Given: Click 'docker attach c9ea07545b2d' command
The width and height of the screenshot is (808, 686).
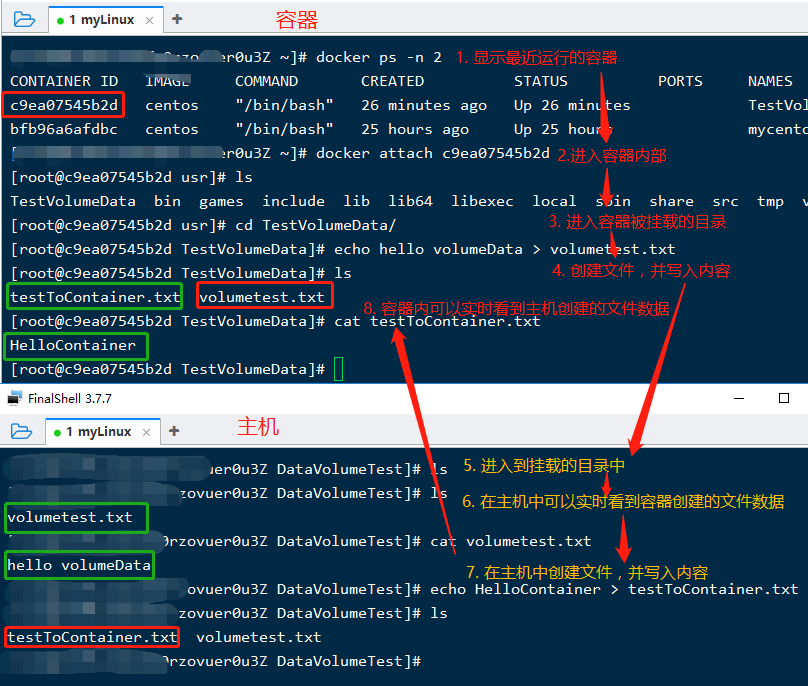Looking at the screenshot, I should click(x=433, y=153).
